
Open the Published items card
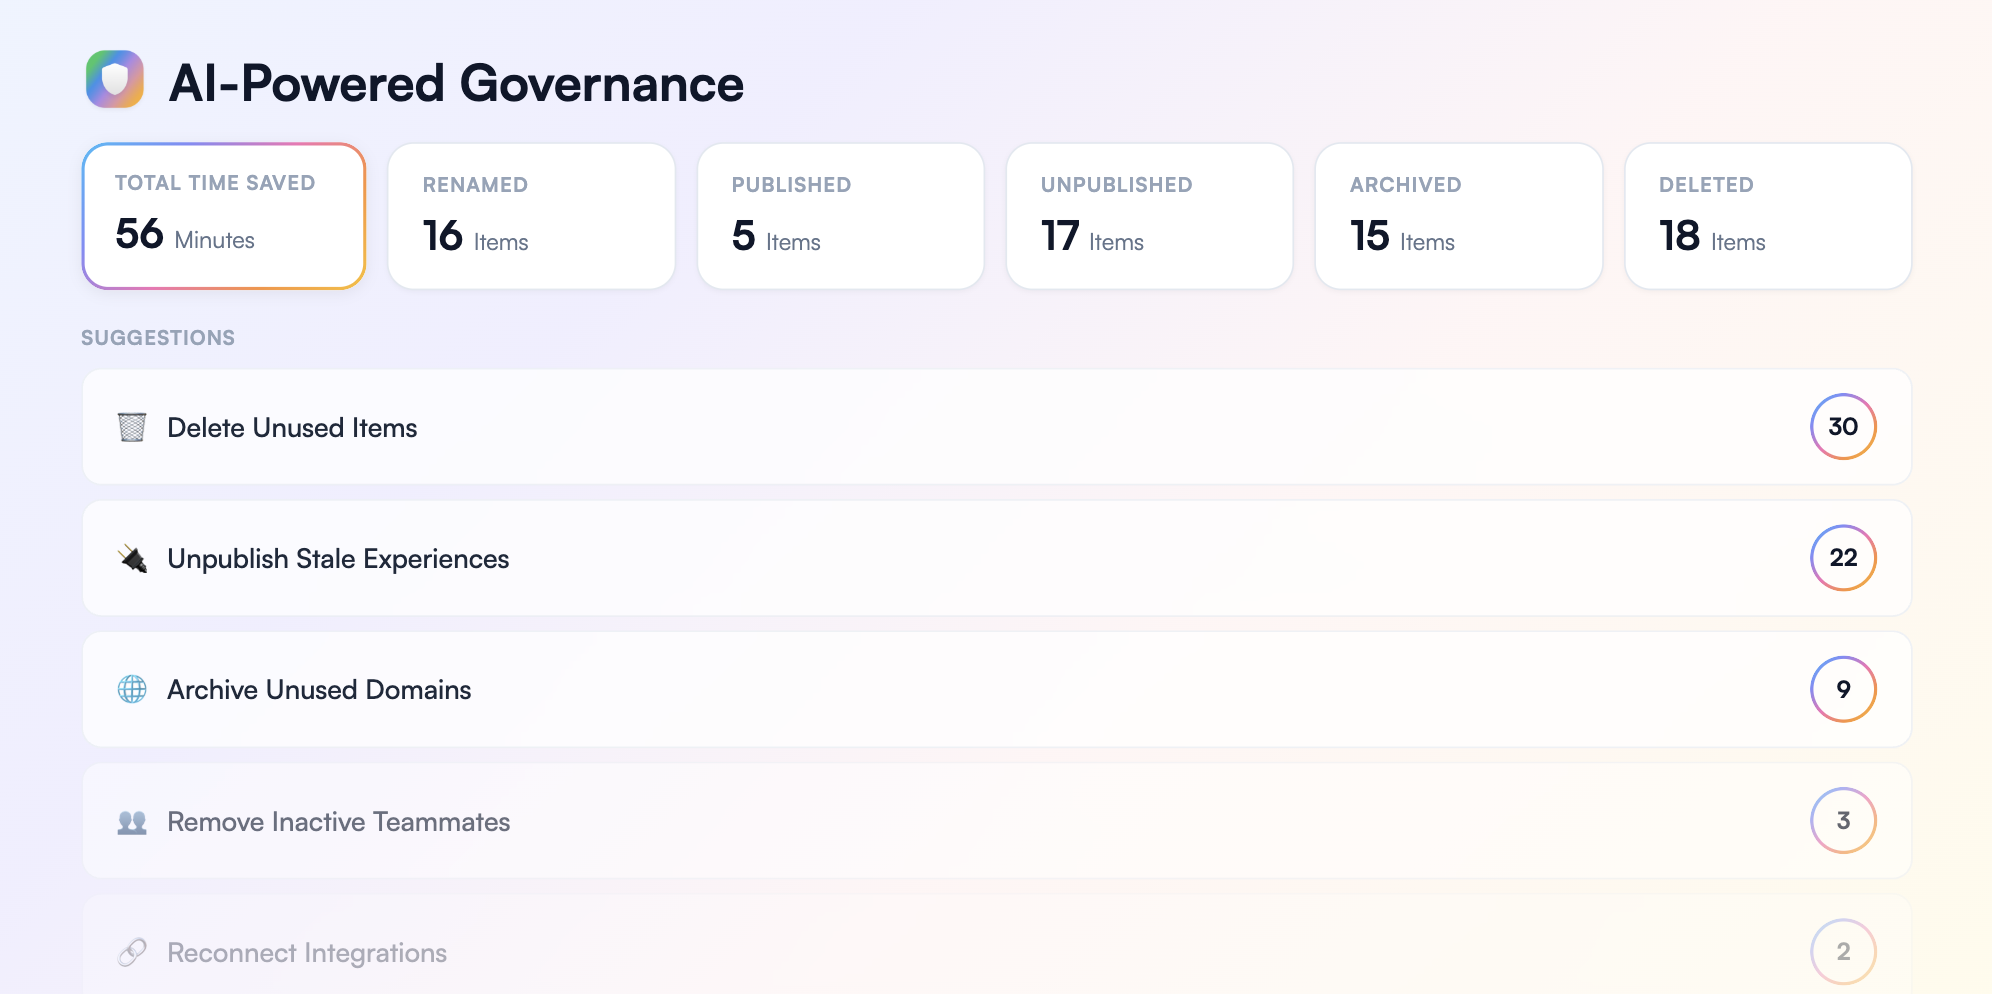click(840, 216)
